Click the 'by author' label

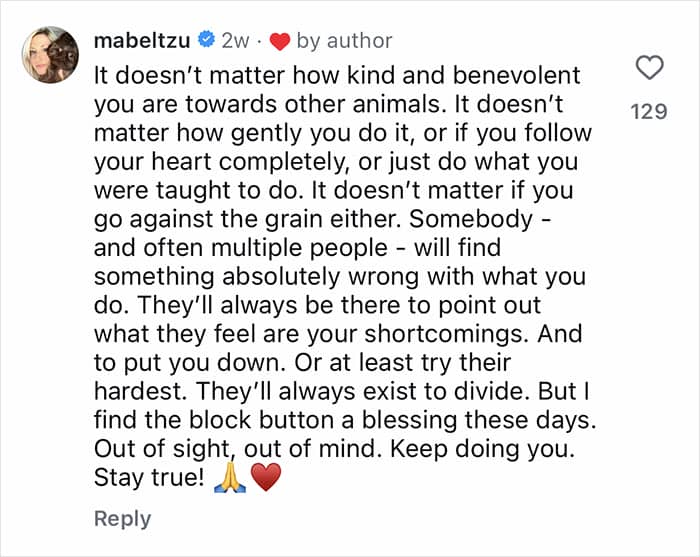pyautogui.click(x=344, y=41)
